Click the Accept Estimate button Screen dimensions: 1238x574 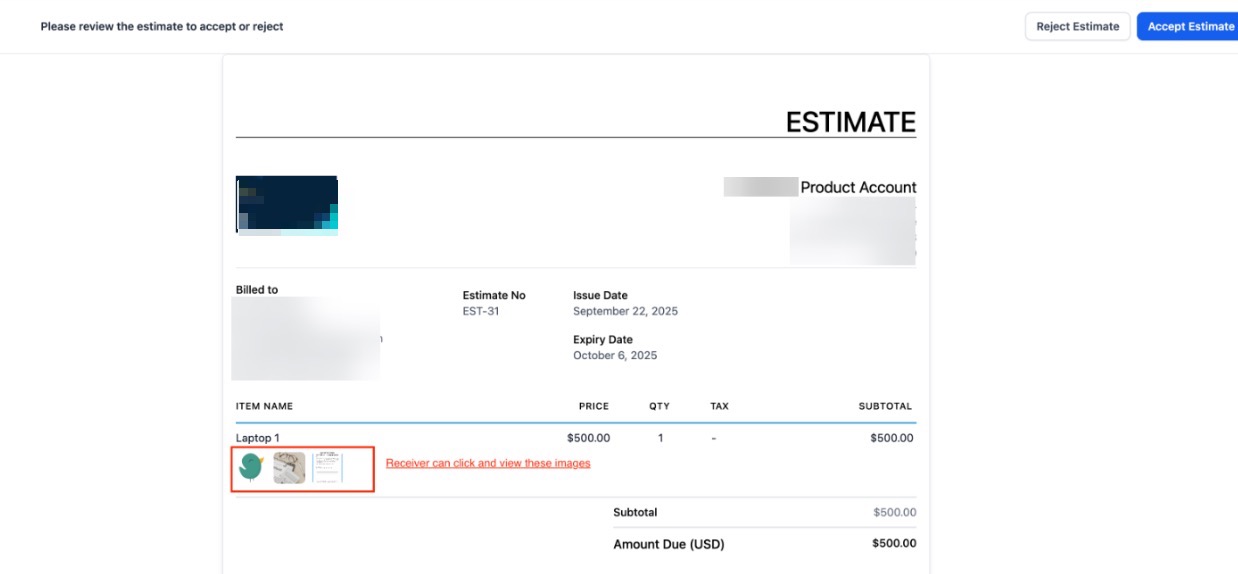click(x=1189, y=27)
